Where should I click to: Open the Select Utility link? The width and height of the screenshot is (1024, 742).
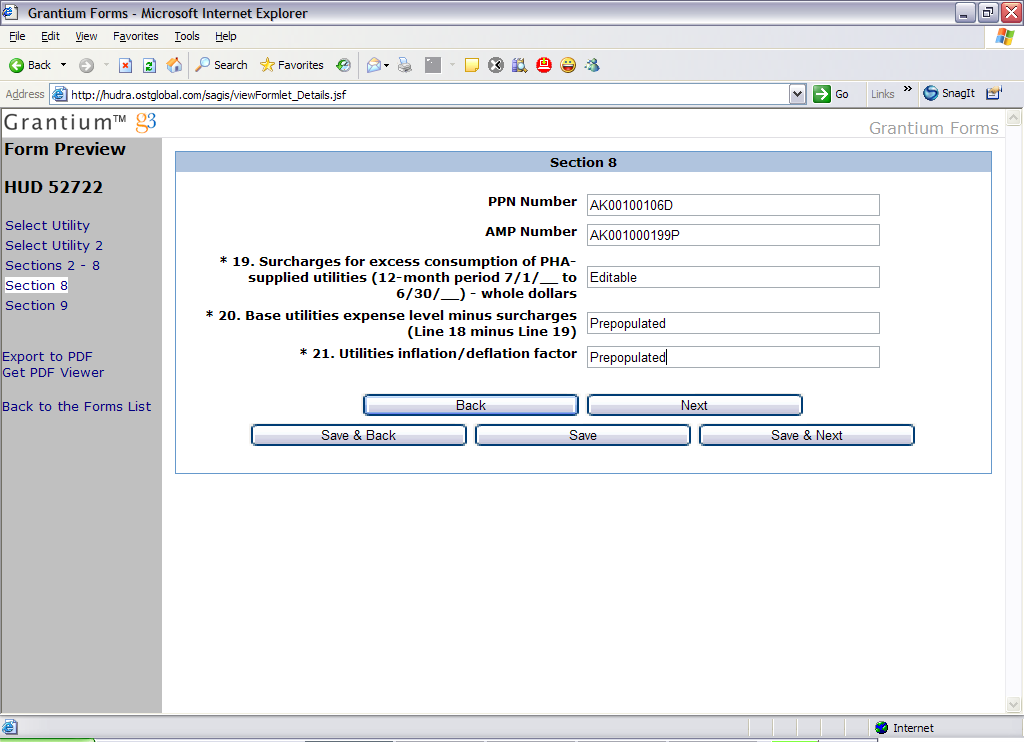click(x=48, y=225)
